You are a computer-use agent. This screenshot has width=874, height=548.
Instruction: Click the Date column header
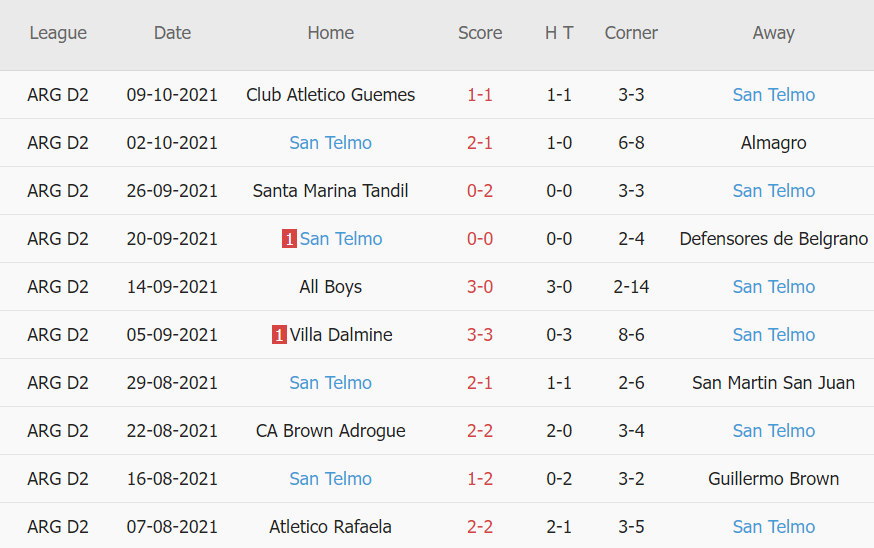(x=172, y=33)
